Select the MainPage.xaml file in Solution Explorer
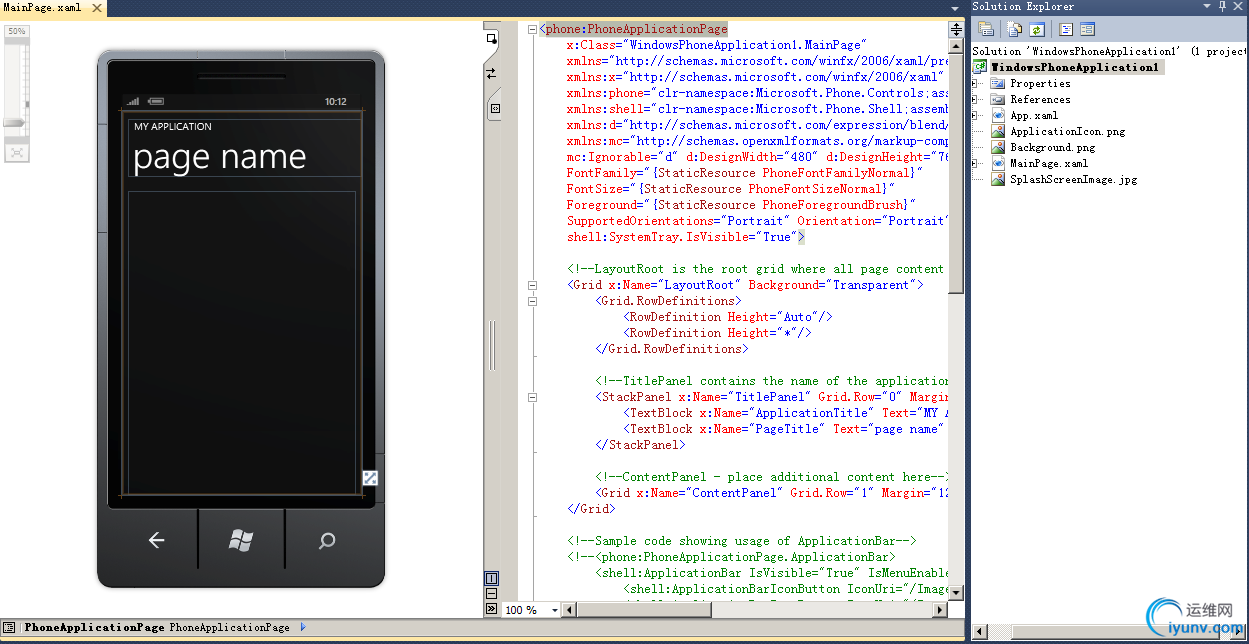Image resolution: width=1249 pixels, height=644 pixels. coord(1049,164)
